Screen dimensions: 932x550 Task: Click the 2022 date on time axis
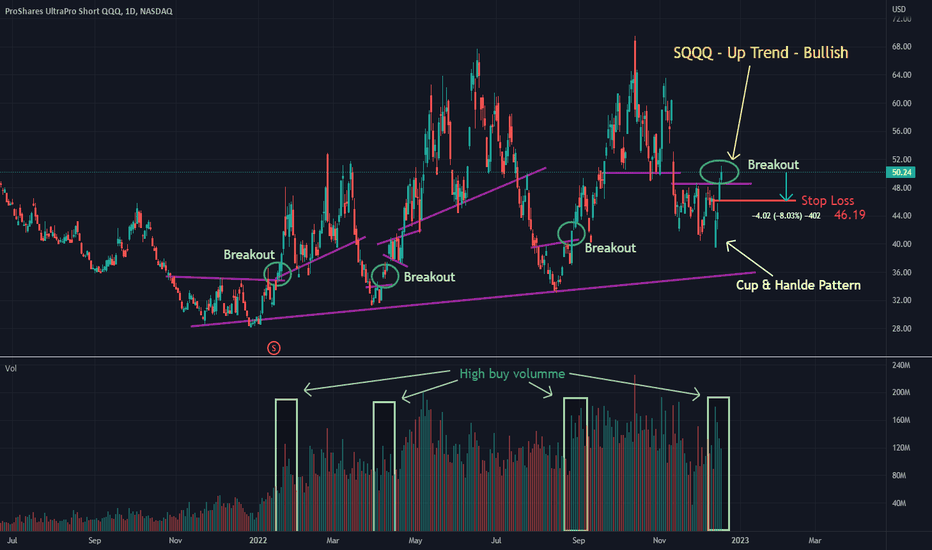(x=258, y=540)
